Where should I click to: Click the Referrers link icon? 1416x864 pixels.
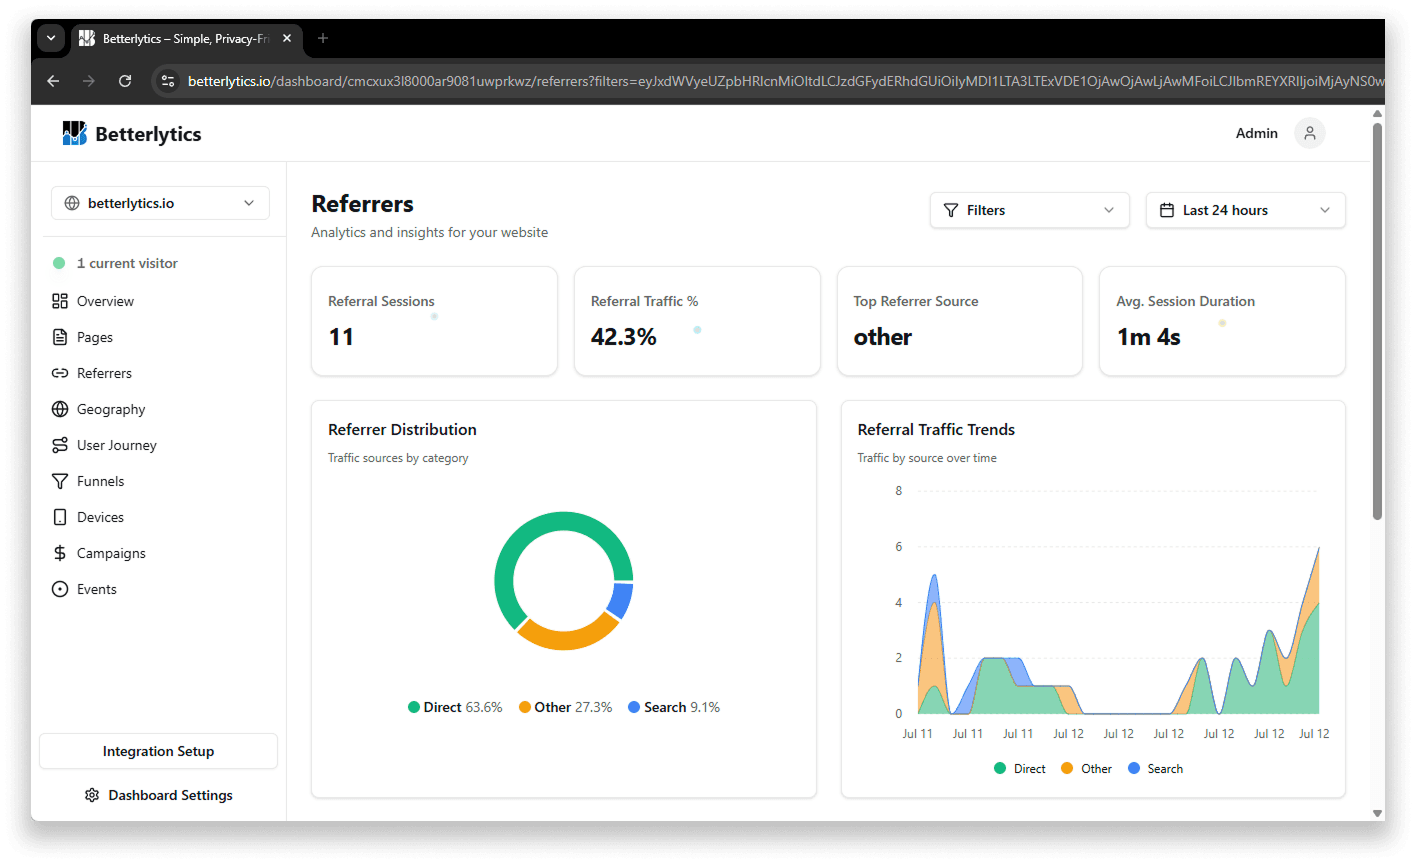pyautogui.click(x=60, y=373)
